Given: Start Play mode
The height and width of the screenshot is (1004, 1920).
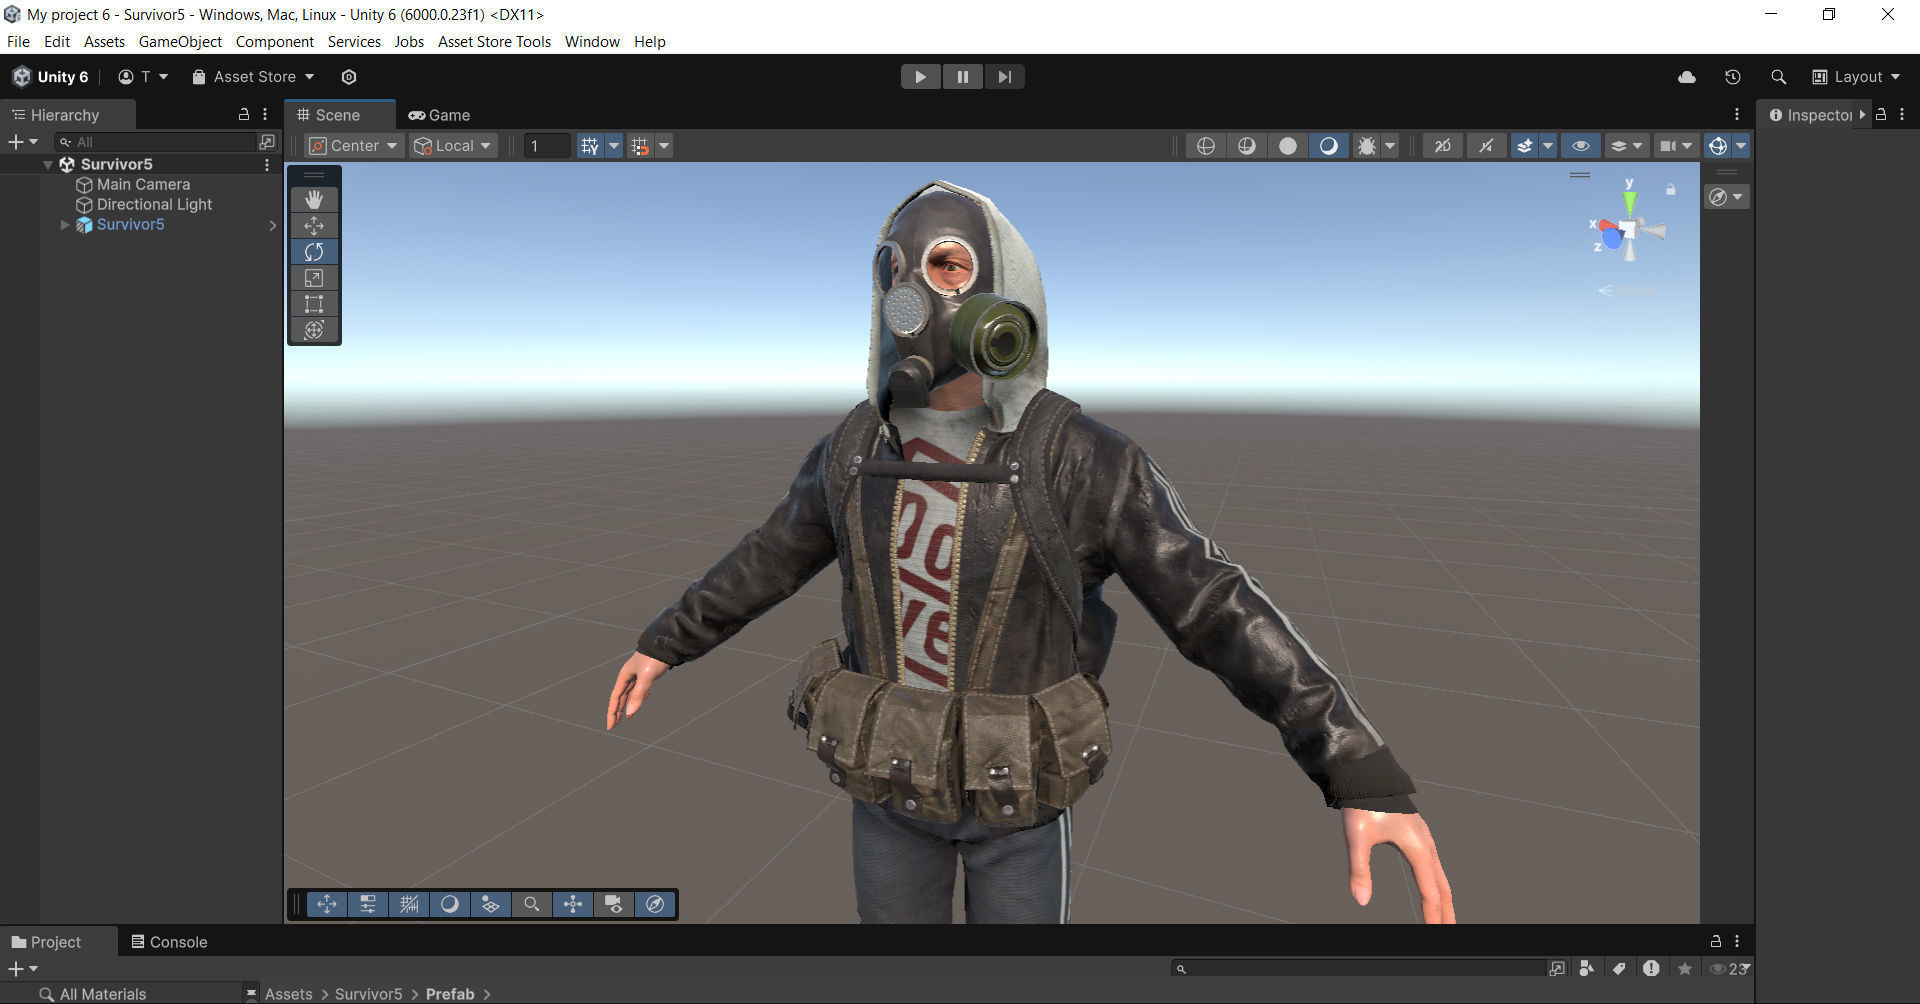Looking at the screenshot, I should [920, 77].
